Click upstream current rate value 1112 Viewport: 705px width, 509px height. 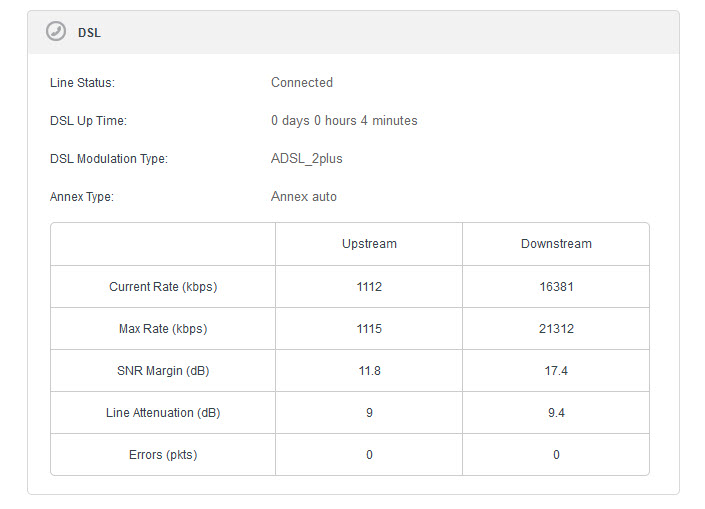click(369, 287)
